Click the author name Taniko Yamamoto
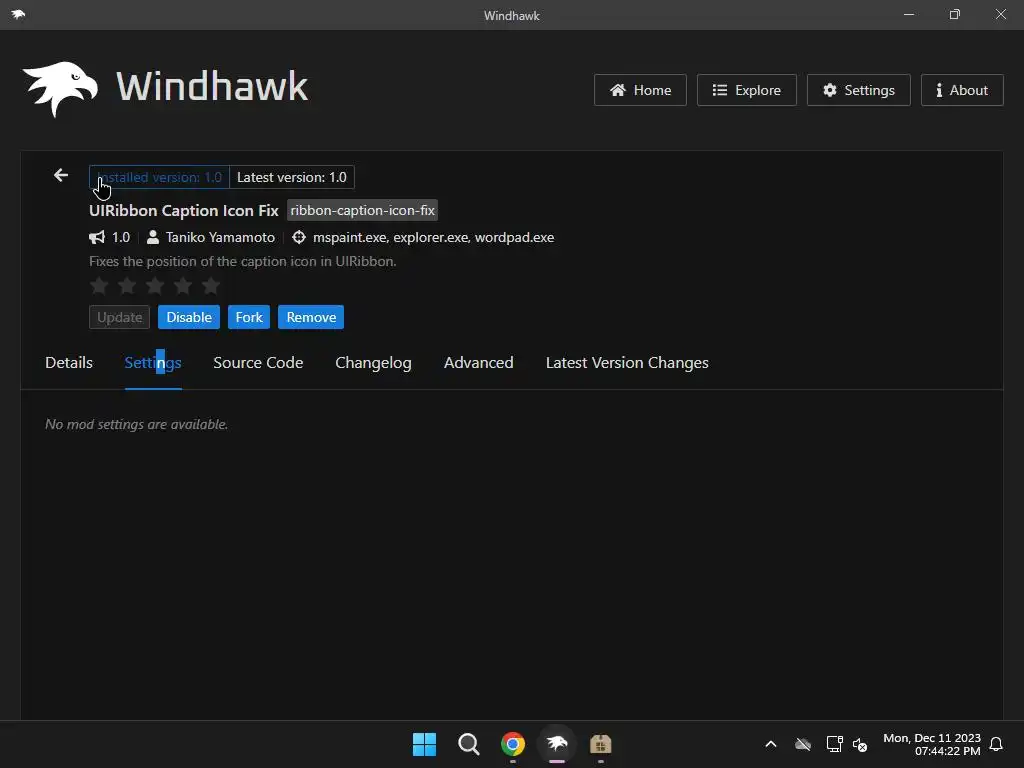1024x768 pixels. click(x=220, y=237)
